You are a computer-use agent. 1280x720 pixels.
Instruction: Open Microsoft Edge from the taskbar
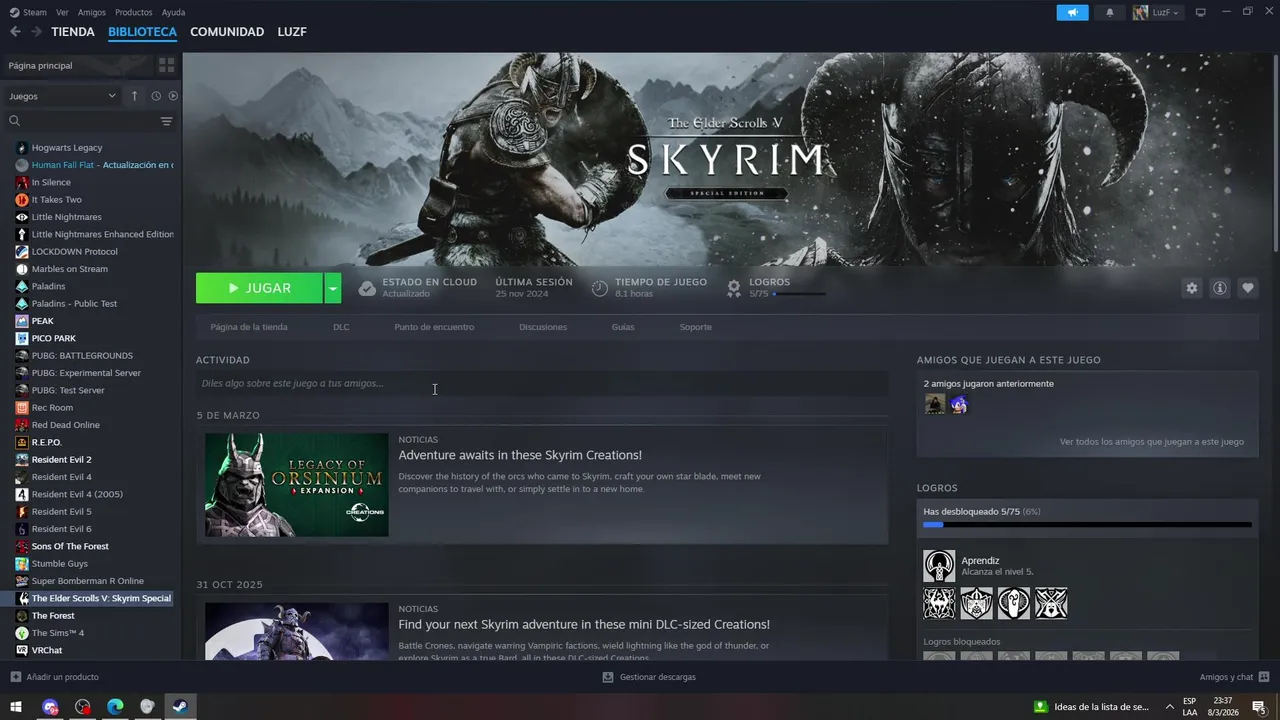point(115,707)
